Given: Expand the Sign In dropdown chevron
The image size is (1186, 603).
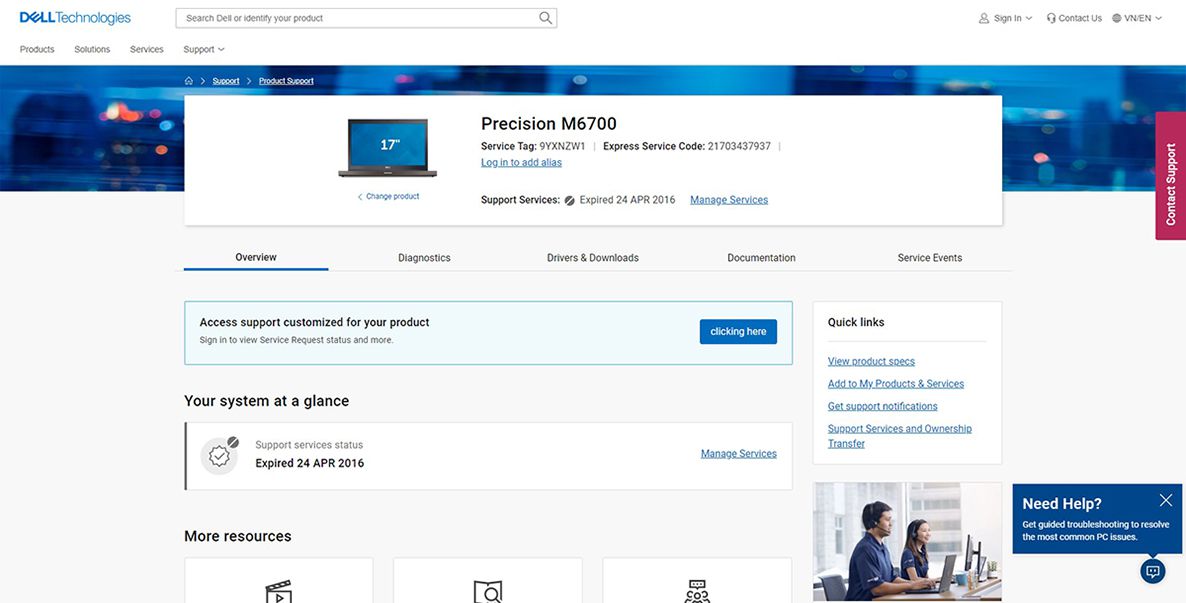Looking at the screenshot, I should click(x=1028, y=17).
